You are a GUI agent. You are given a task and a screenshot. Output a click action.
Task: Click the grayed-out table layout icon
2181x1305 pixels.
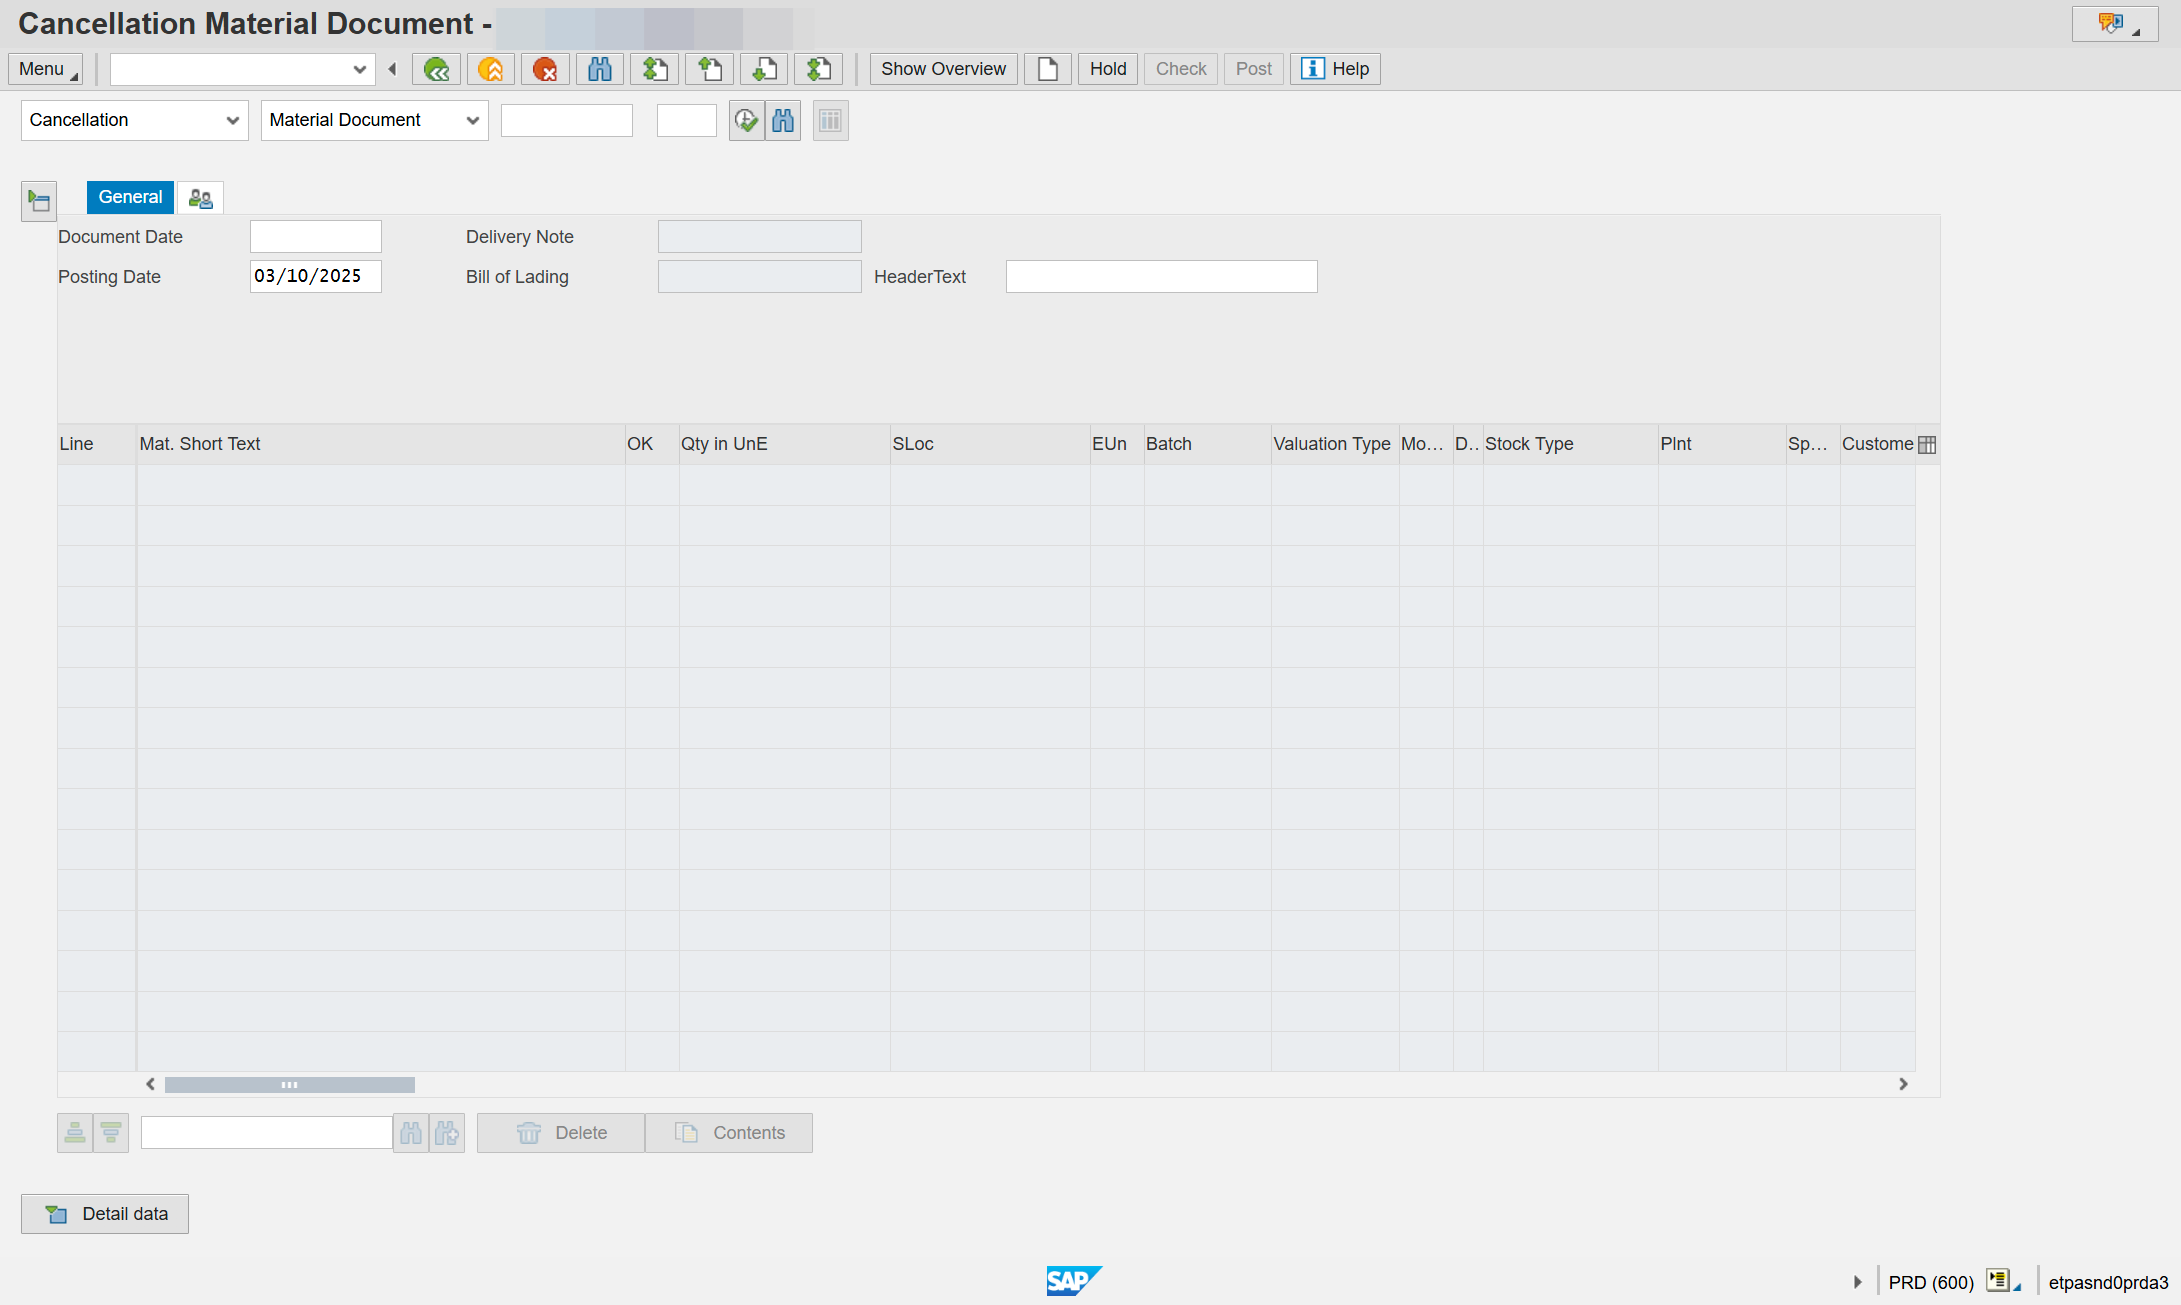(x=831, y=121)
